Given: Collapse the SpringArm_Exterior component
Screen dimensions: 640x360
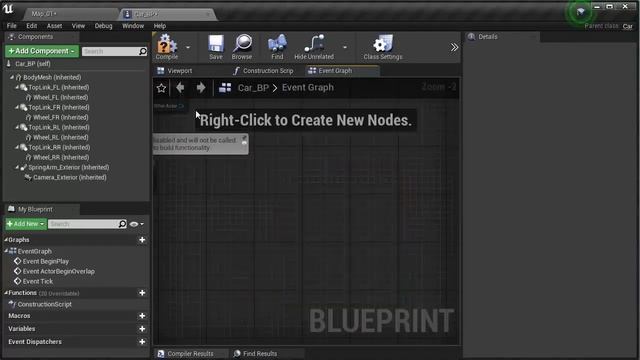Looking at the screenshot, I should [17, 167].
